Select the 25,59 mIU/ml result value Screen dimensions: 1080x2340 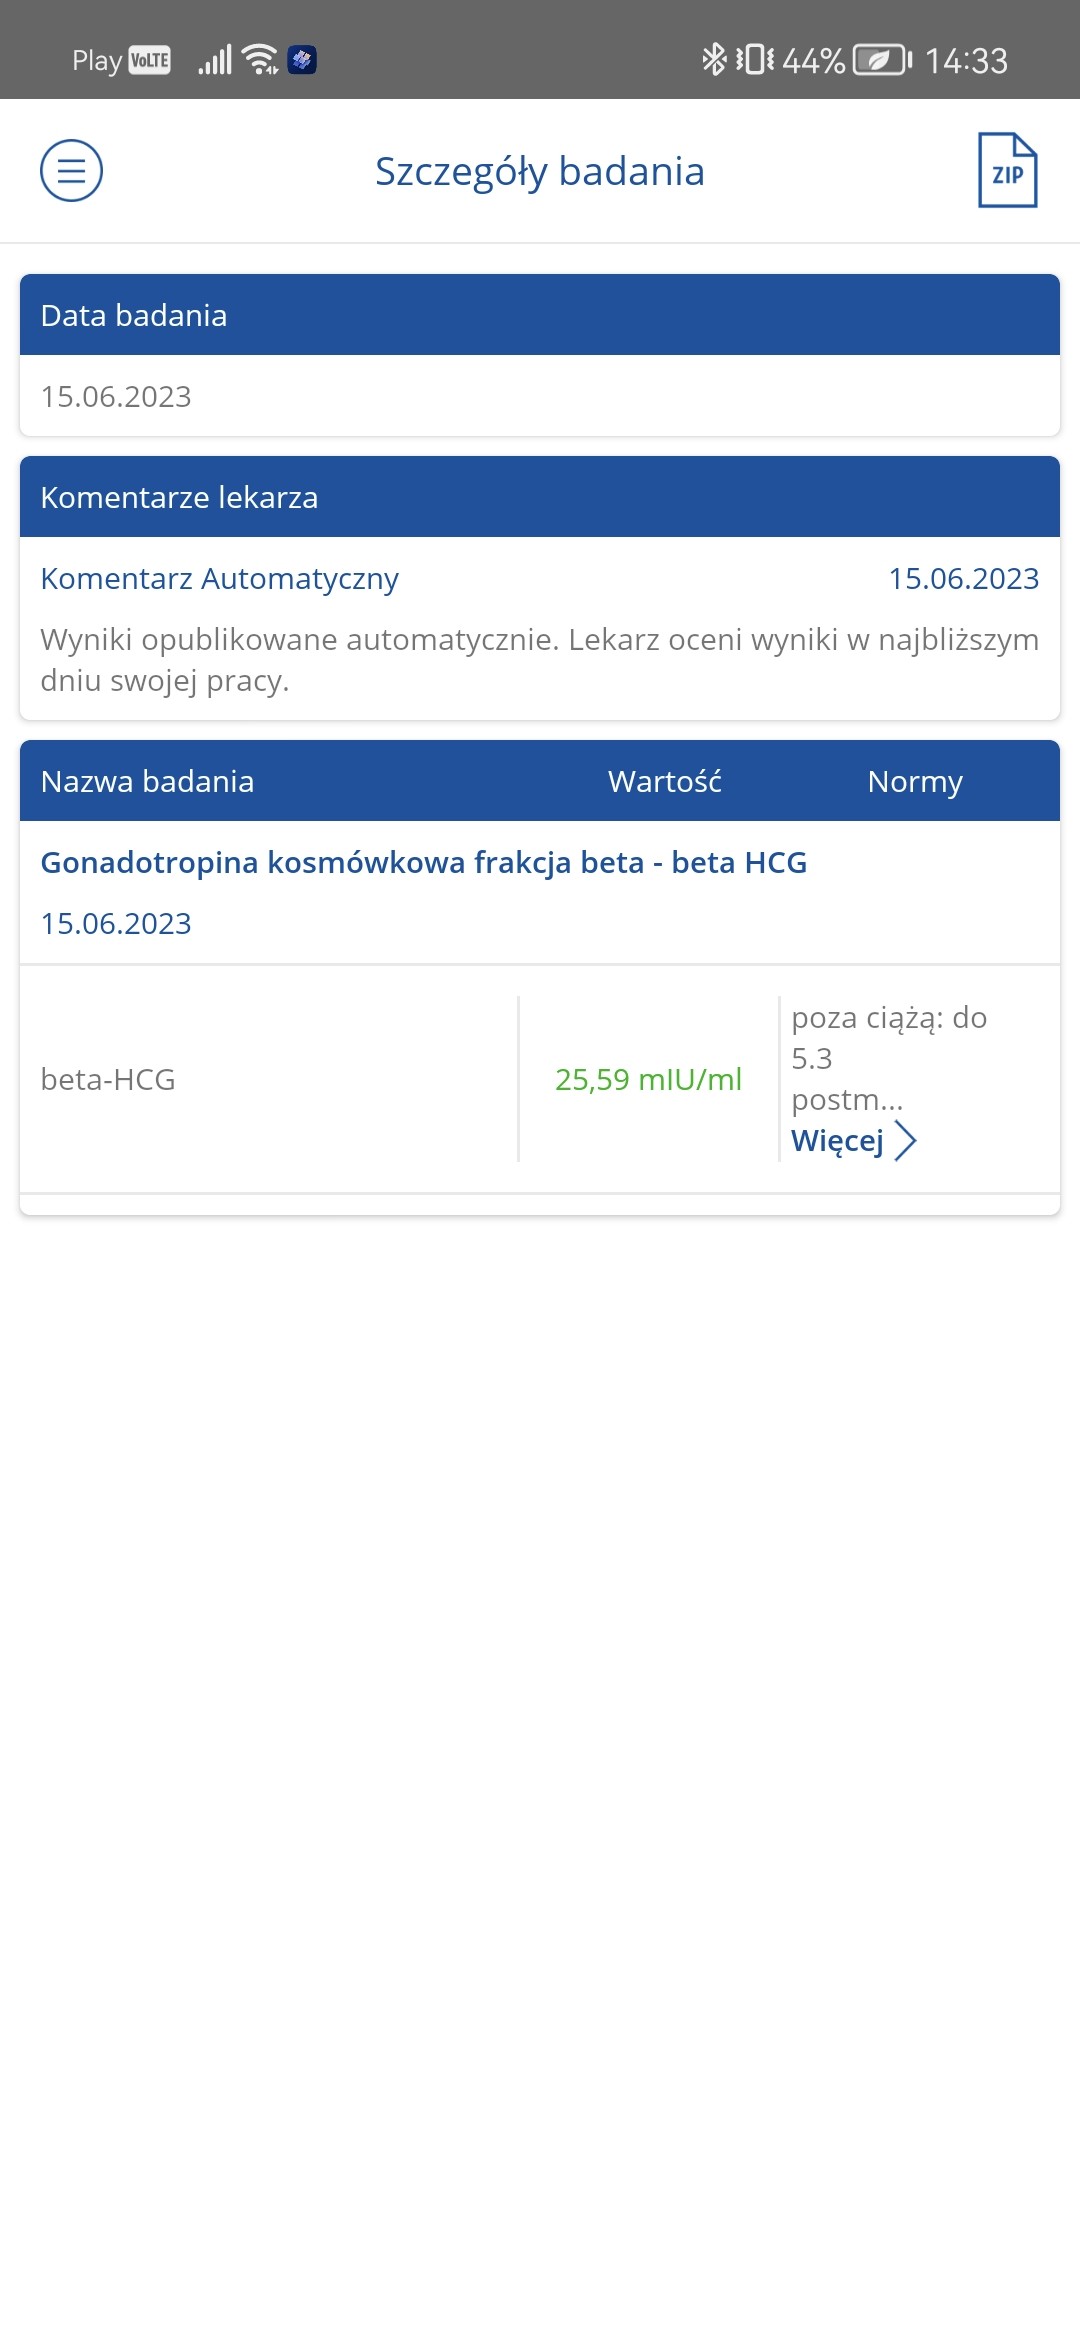point(648,1080)
